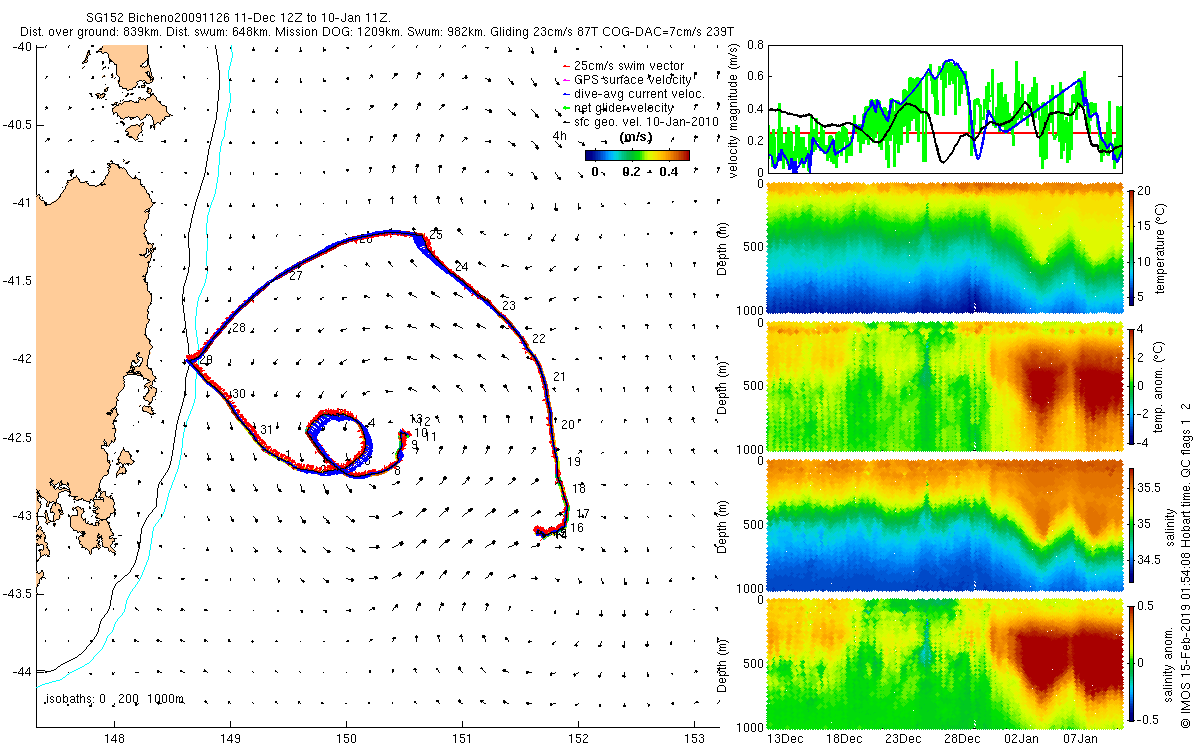Screen dimensions: 1200x750
Task: Click the '13Dec' date tick on the time axis
Action: (x=783, y=739)
